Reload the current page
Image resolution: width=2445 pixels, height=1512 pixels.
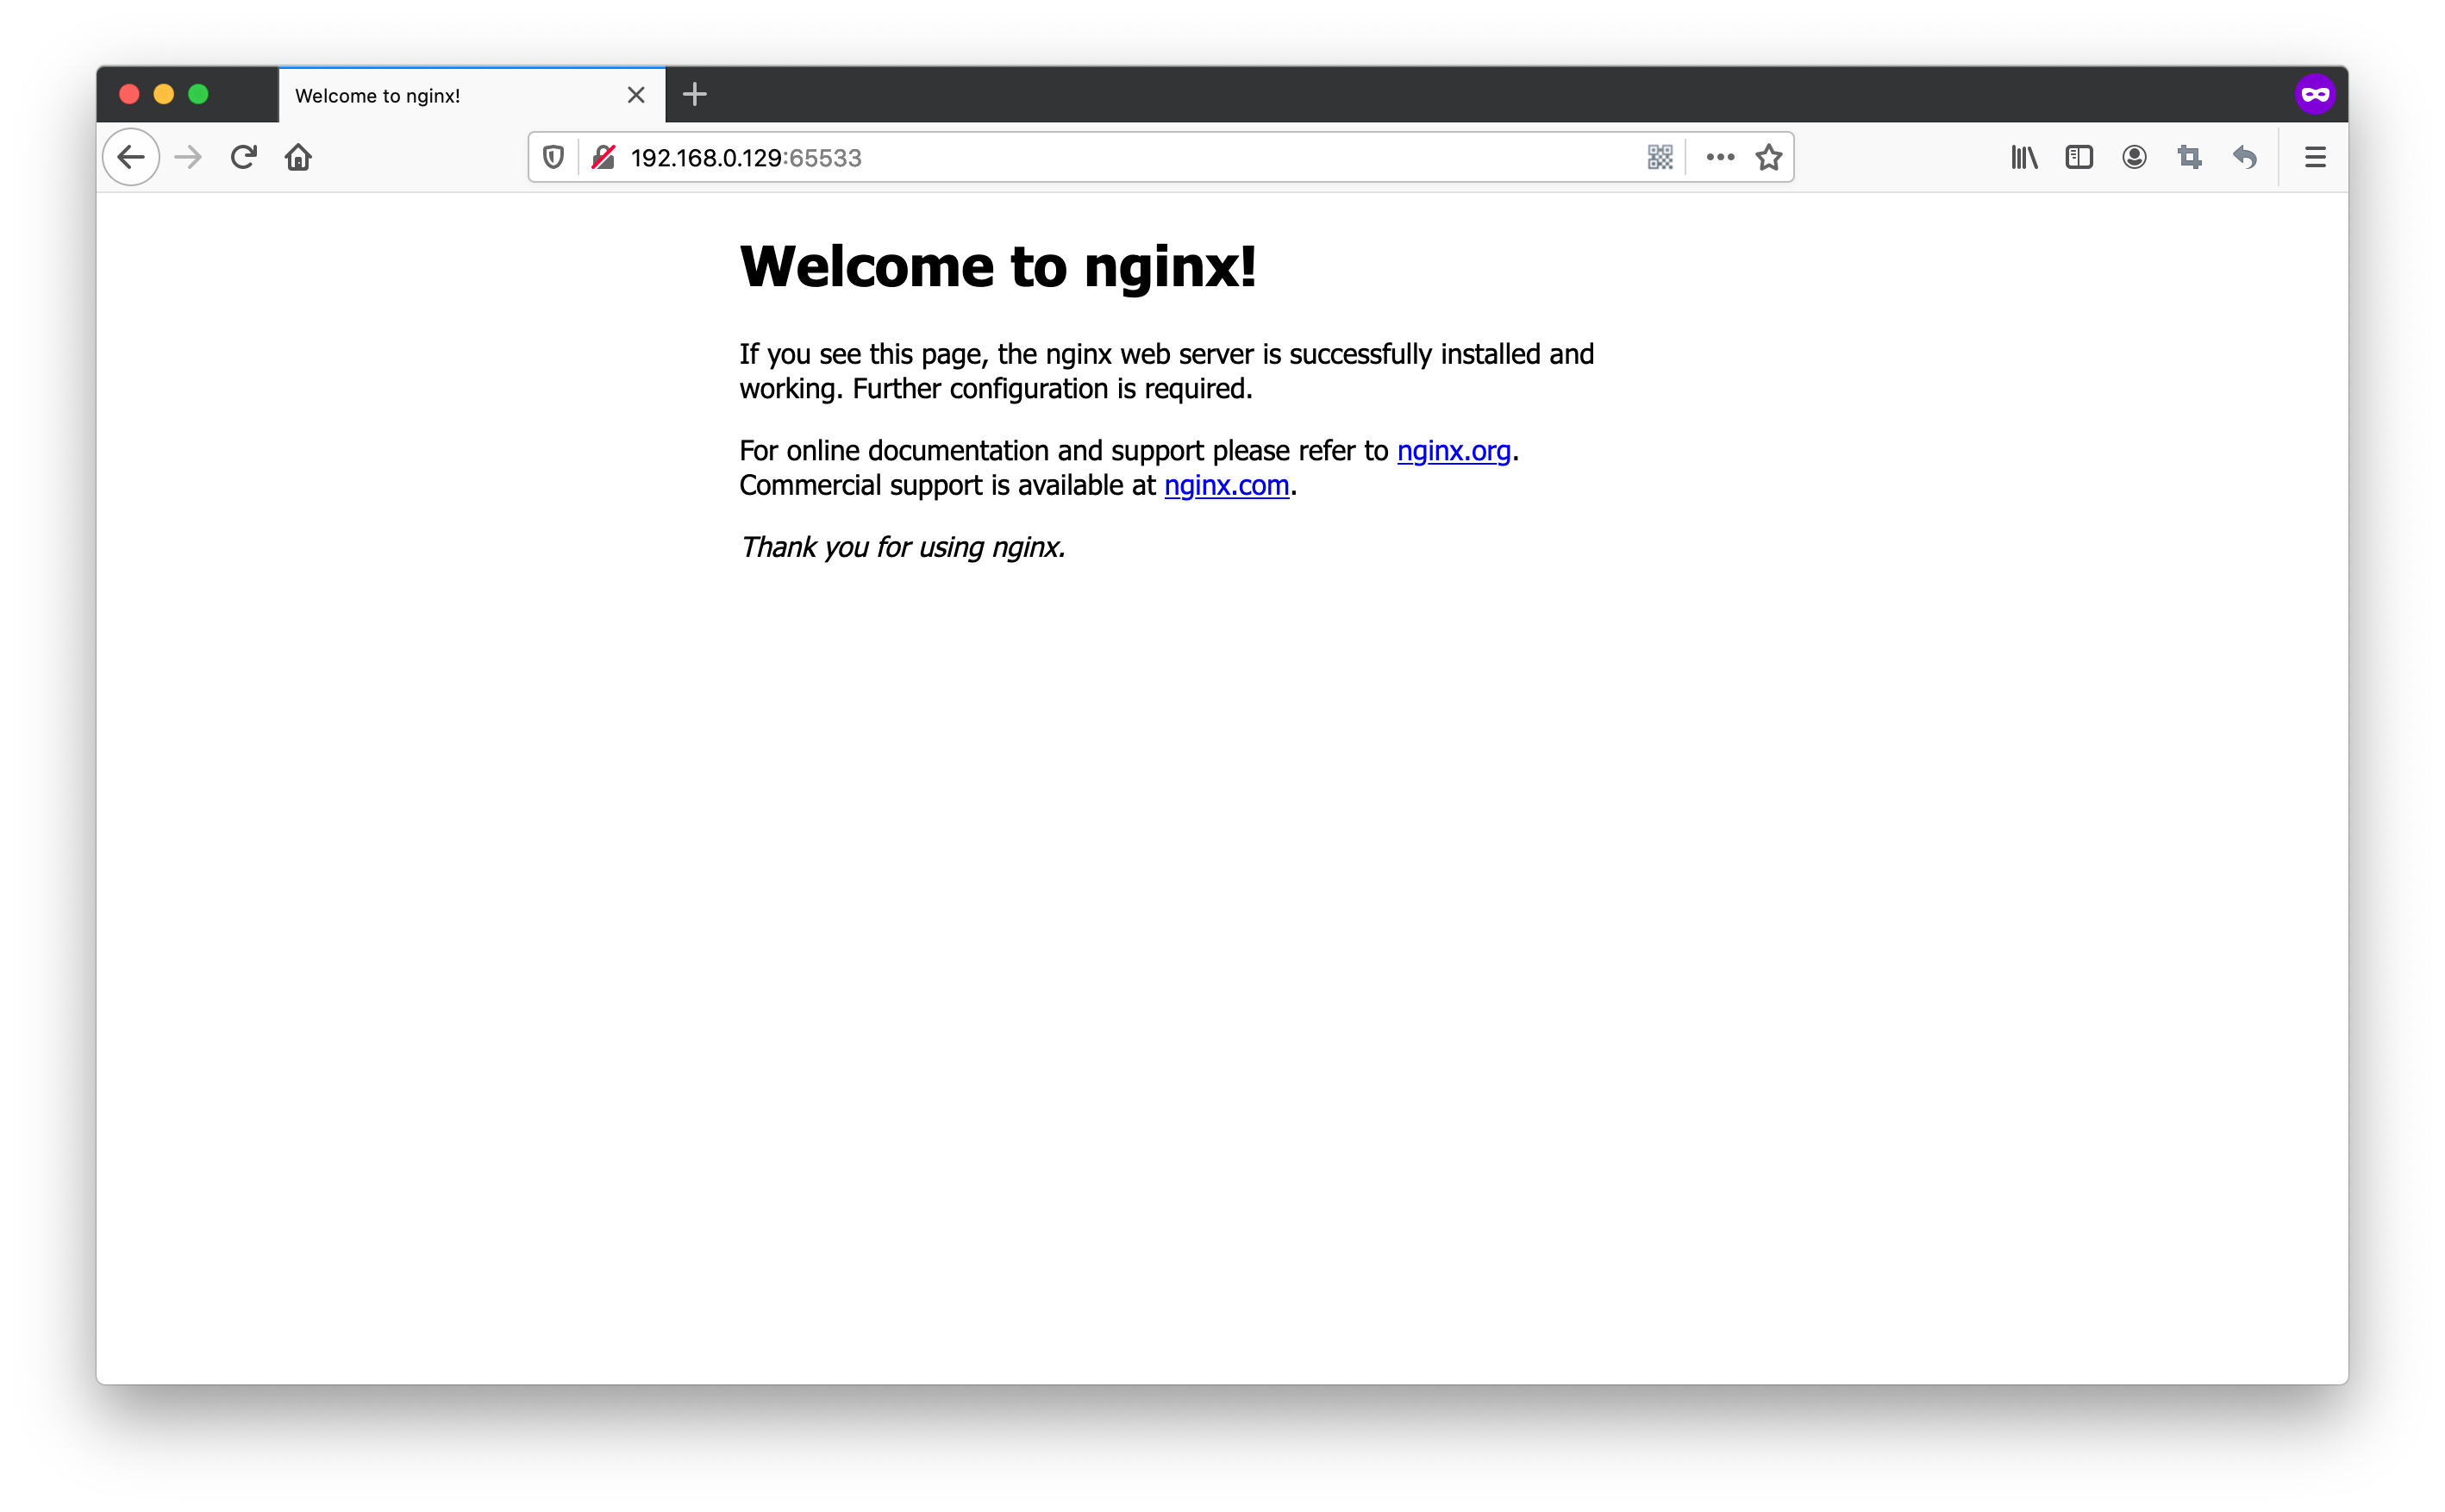point(243,157)
